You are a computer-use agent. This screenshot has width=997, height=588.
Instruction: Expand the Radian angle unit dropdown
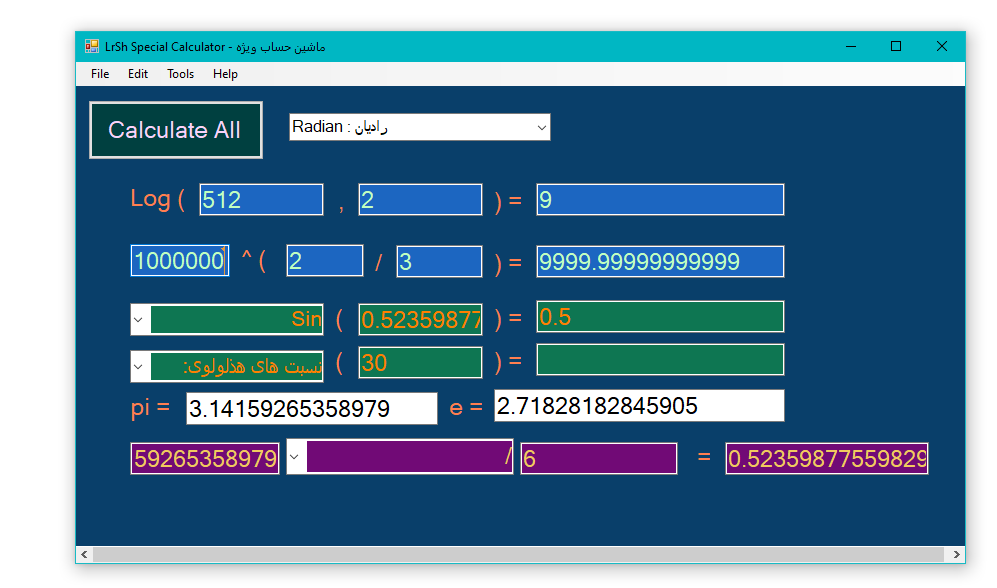tap(541, 127)
